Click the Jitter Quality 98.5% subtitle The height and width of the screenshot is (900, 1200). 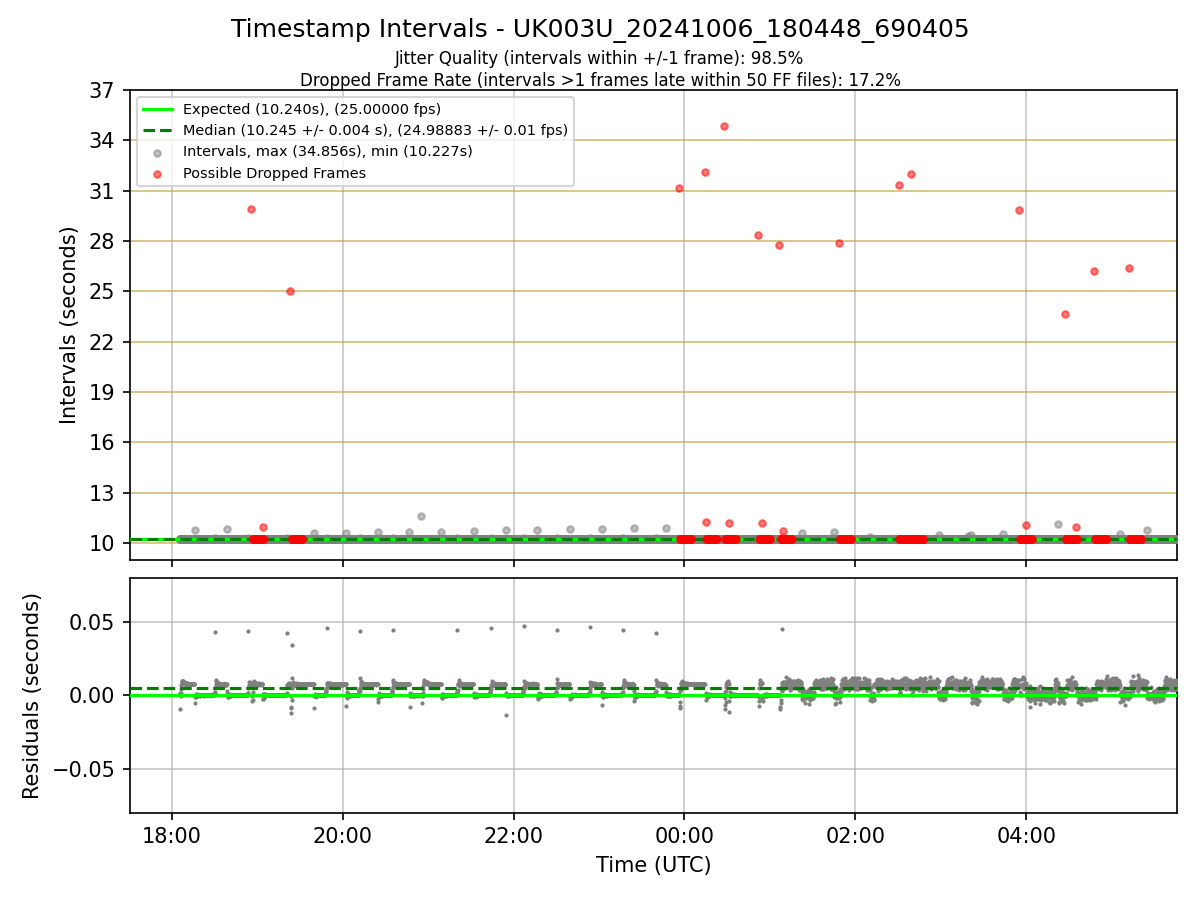(x=599, y=58)
